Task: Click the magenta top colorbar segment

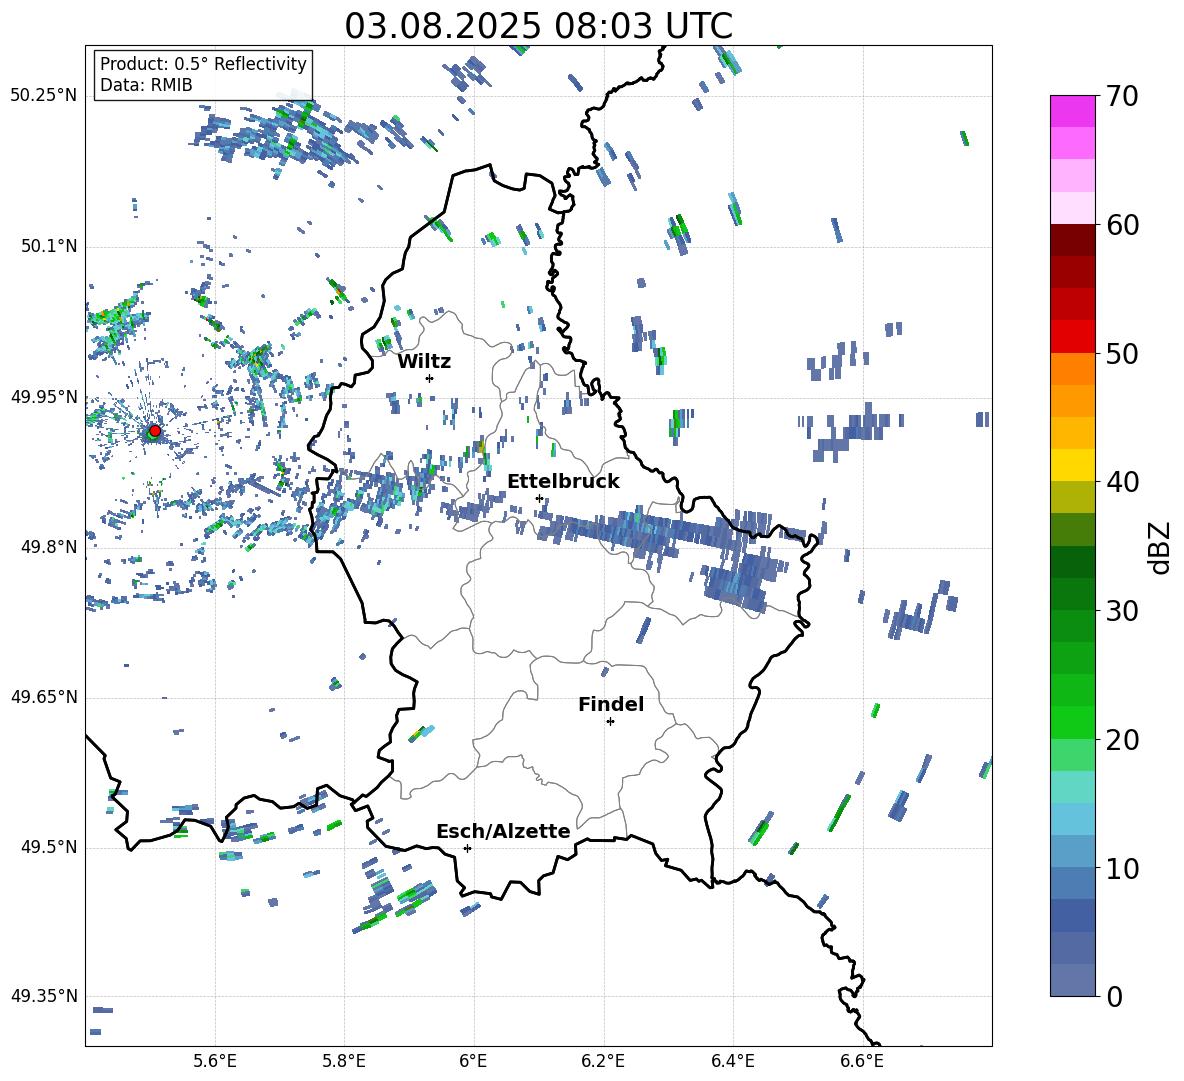Action: pos(1073,111)
